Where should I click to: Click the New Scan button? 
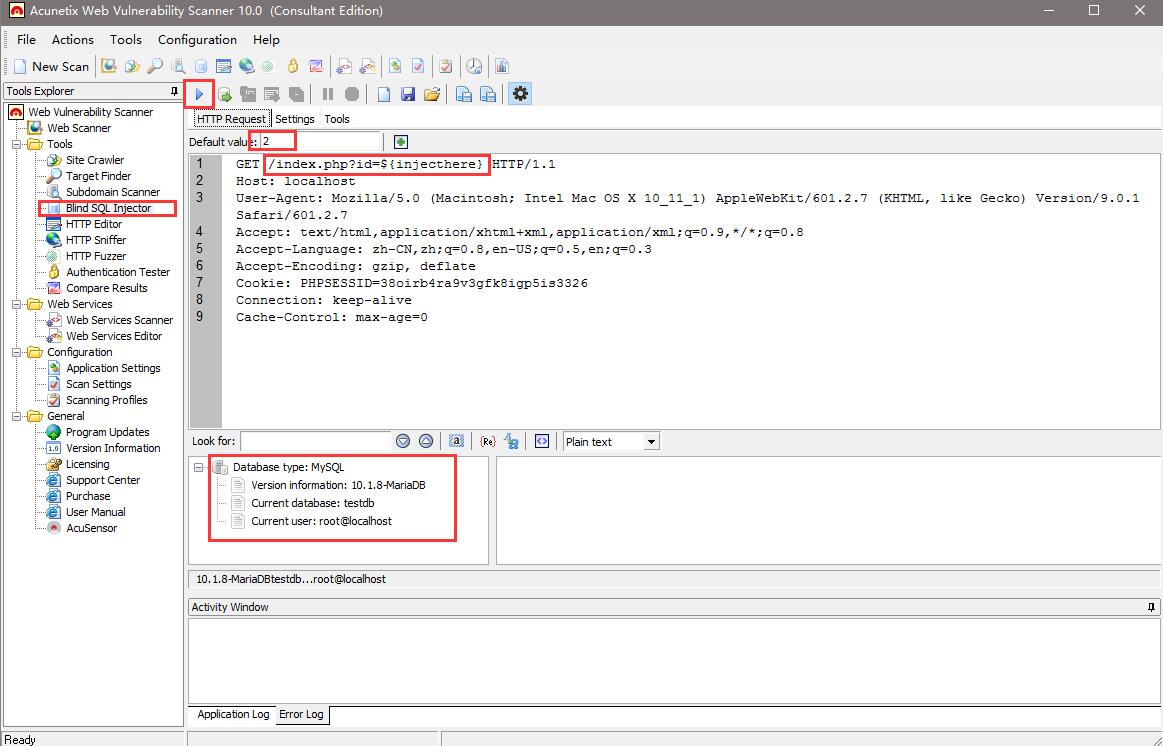[51, 66]
